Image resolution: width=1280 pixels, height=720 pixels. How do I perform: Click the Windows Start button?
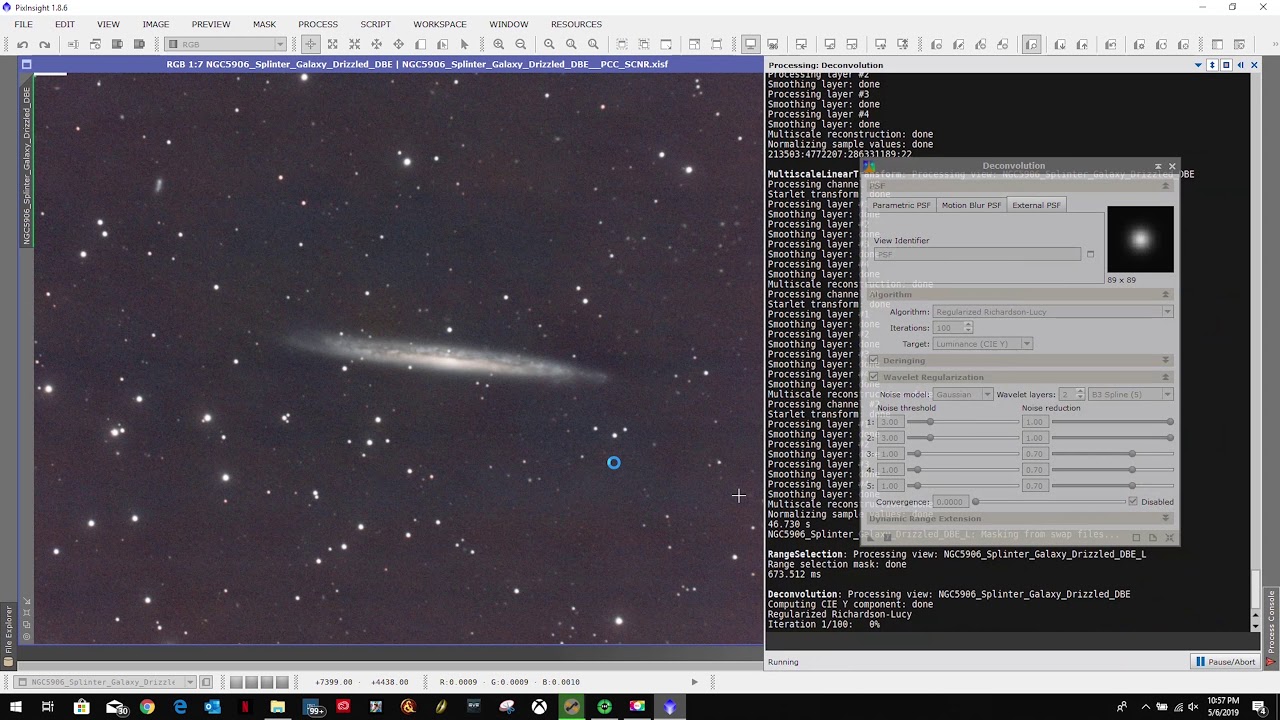click(14, 707)
